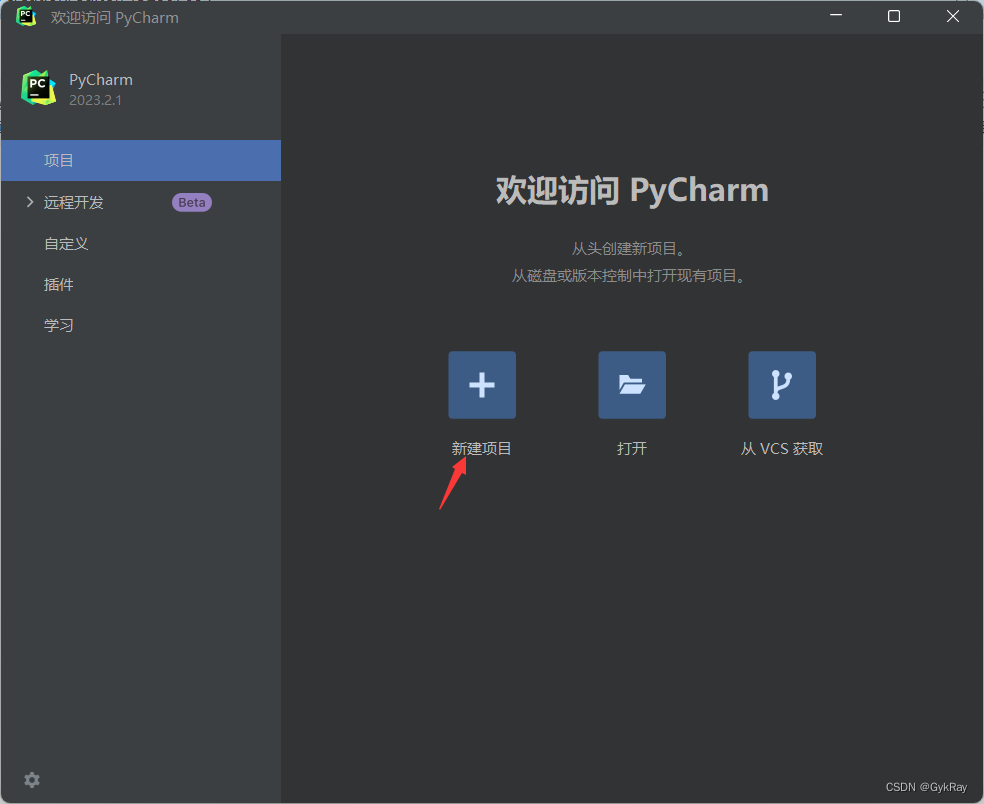
Task: Click the 从磁盘或版本控制中打开现有项目 text
Action: tap(628, 276)
